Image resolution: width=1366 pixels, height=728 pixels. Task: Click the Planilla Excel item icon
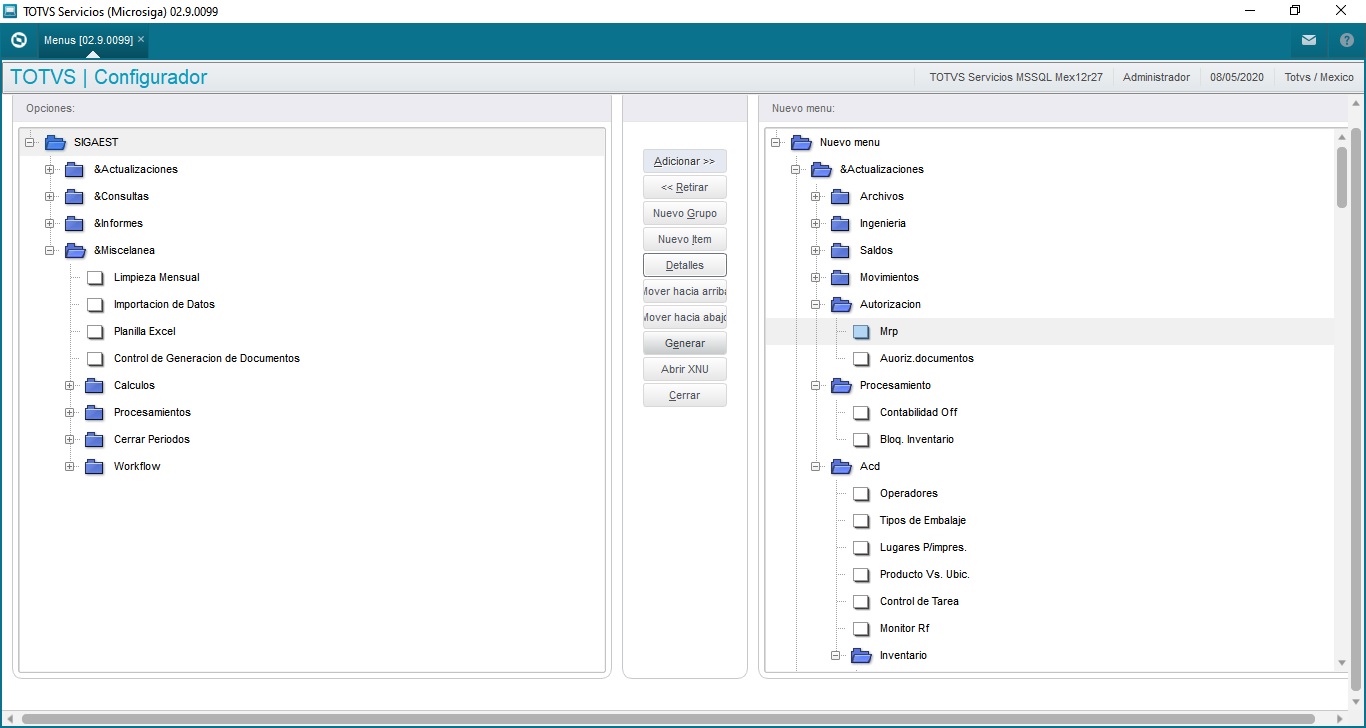pos(95,331)
